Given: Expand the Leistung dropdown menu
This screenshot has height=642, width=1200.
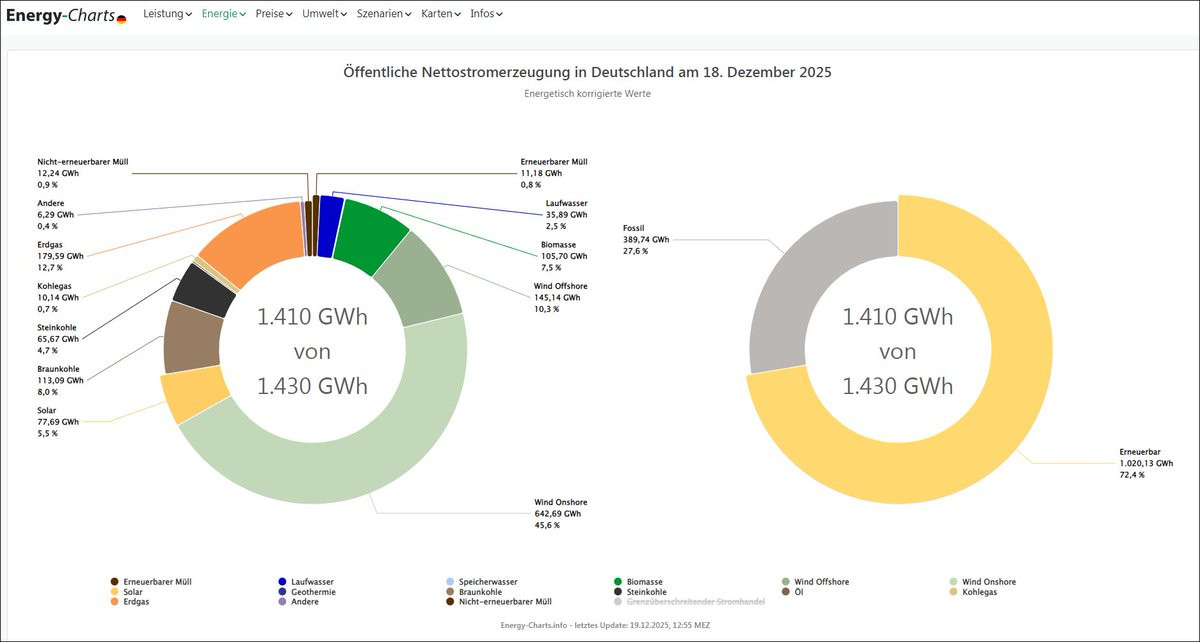Looking at the screenshot, I should (167, 14).
